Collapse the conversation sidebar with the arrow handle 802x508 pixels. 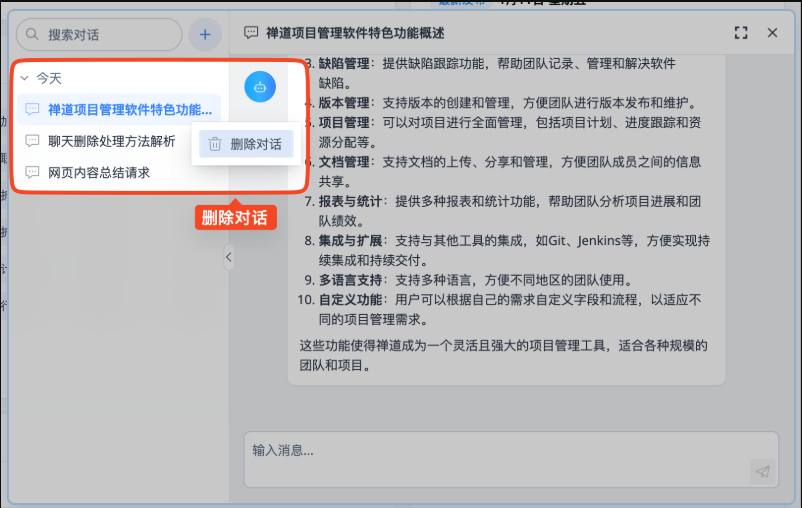coord(229,257)
